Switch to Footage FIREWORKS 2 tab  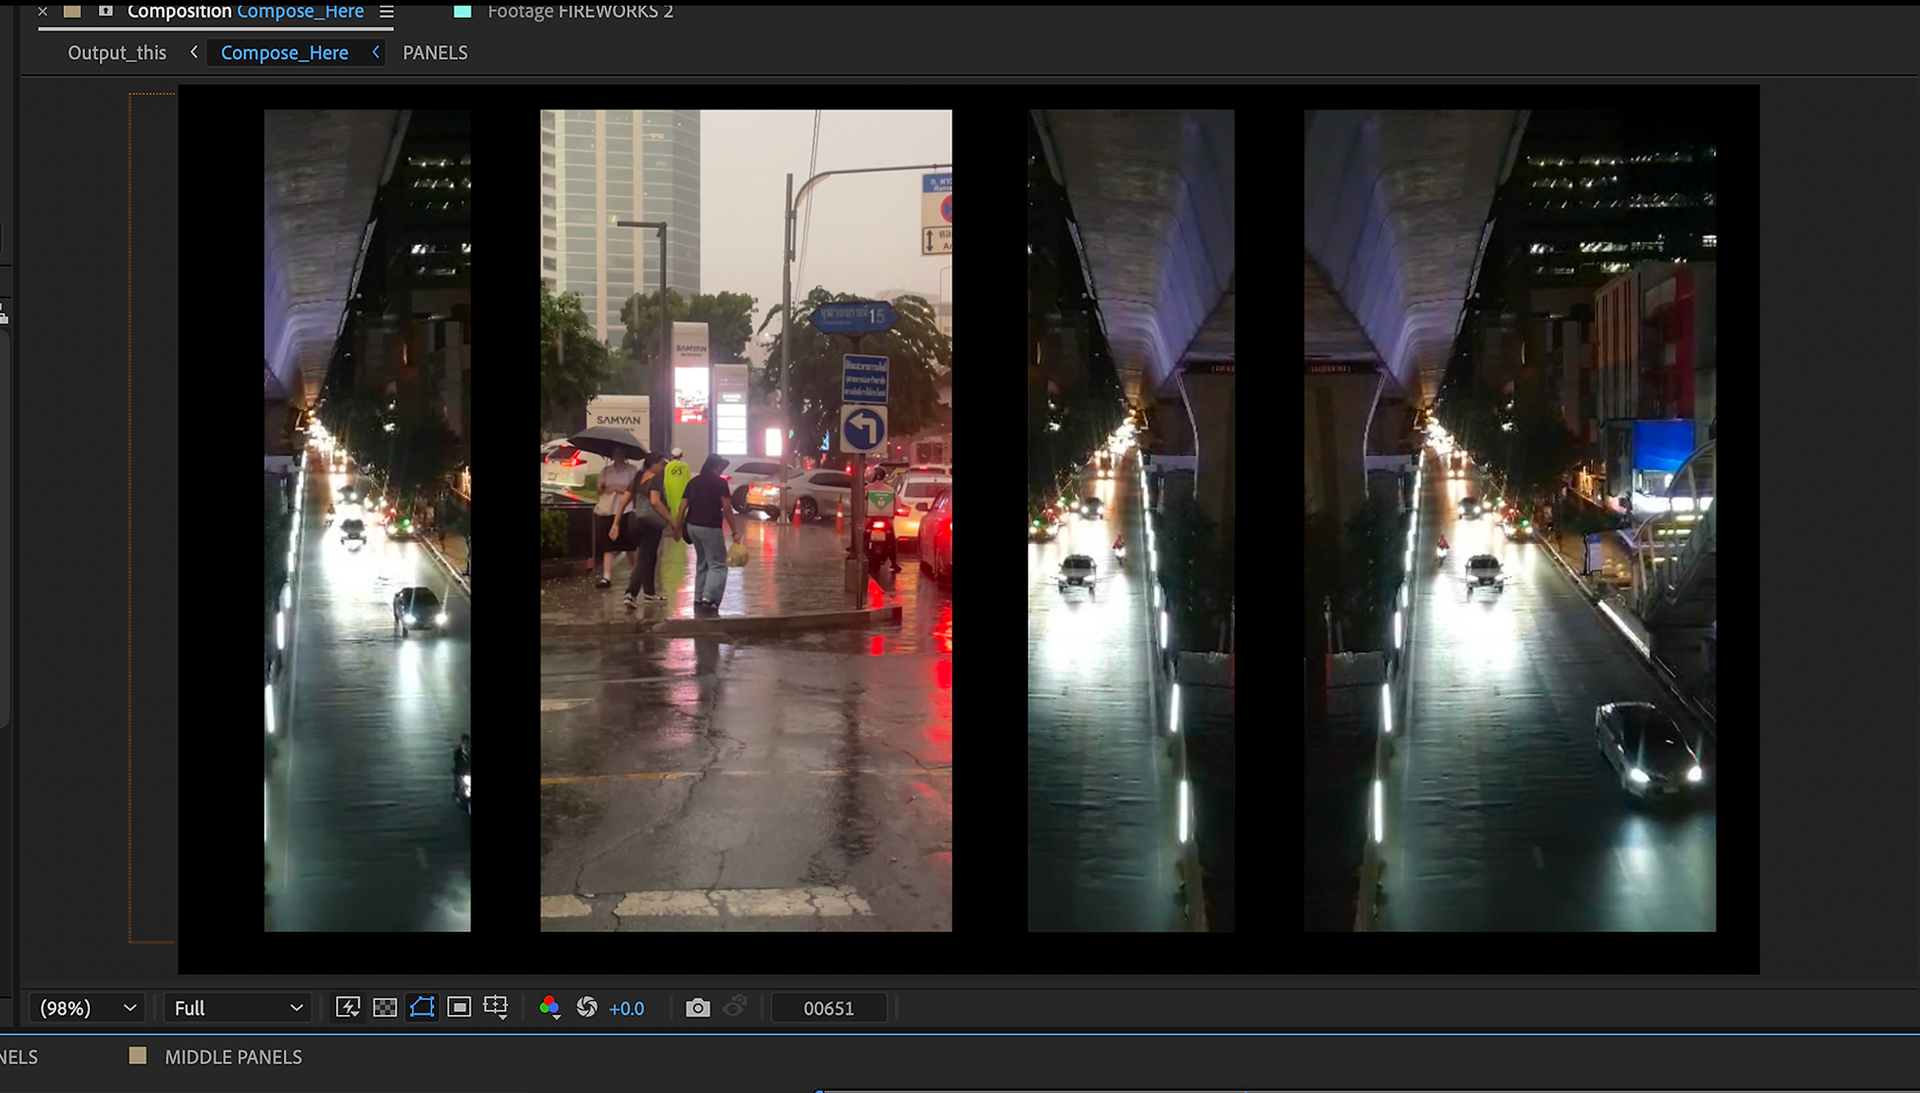pyautogui.click(x=579, y=12)
